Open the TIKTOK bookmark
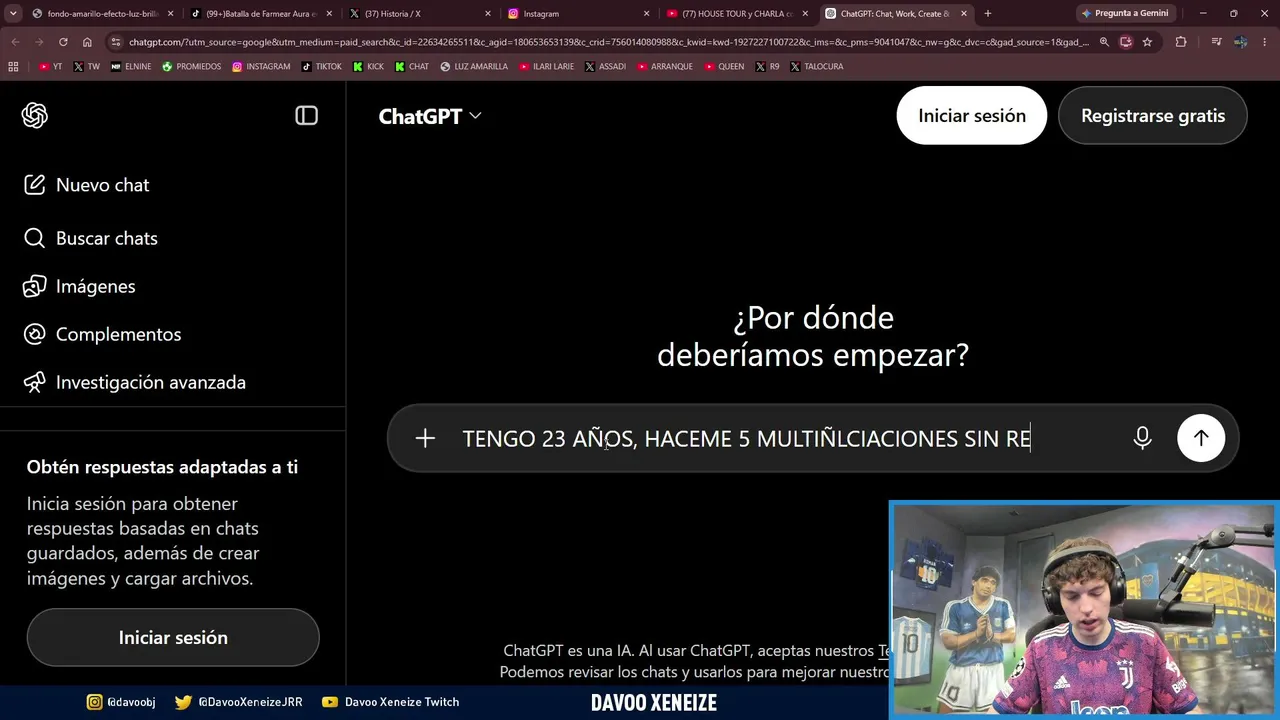Image resolution: width=1280 pixels, height=720 pixels. (x=322, y=67)
